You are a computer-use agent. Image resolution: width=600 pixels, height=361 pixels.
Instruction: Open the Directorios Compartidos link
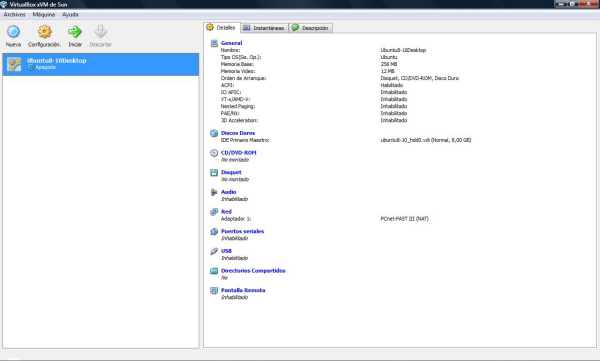coord(253,271)
